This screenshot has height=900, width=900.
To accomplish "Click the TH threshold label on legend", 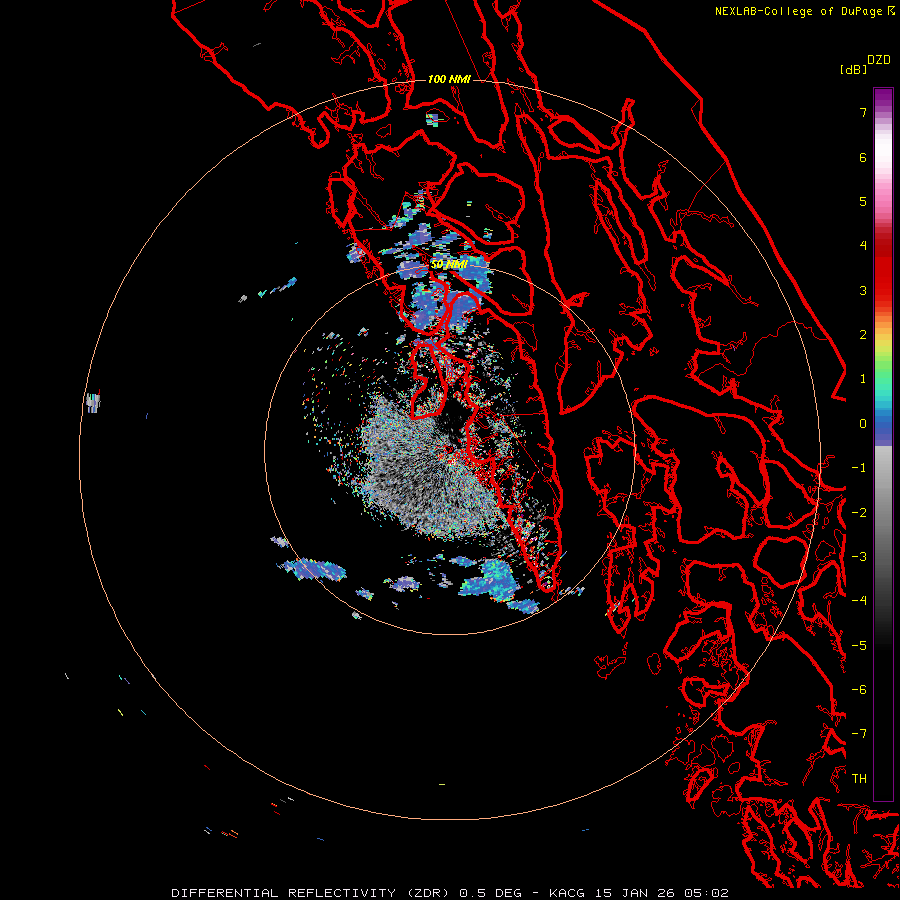I will (859, 779).
